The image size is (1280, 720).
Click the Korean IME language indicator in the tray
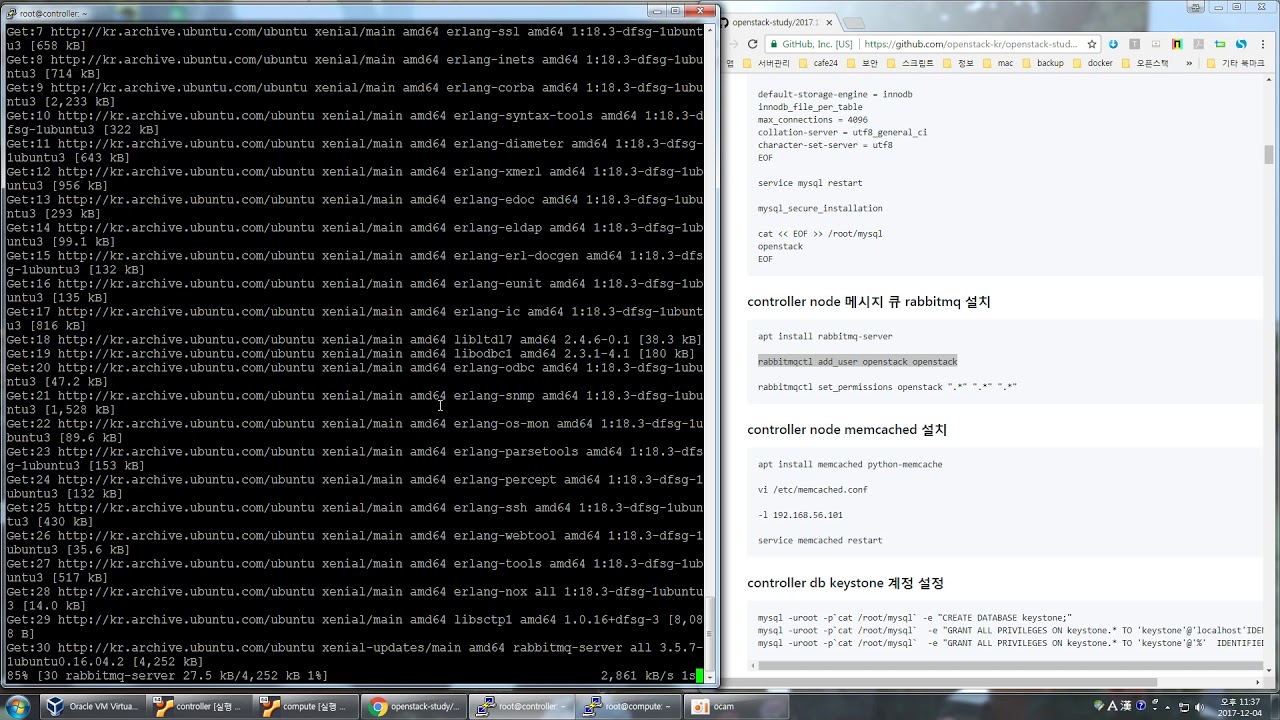click(x=1112, y=707)
